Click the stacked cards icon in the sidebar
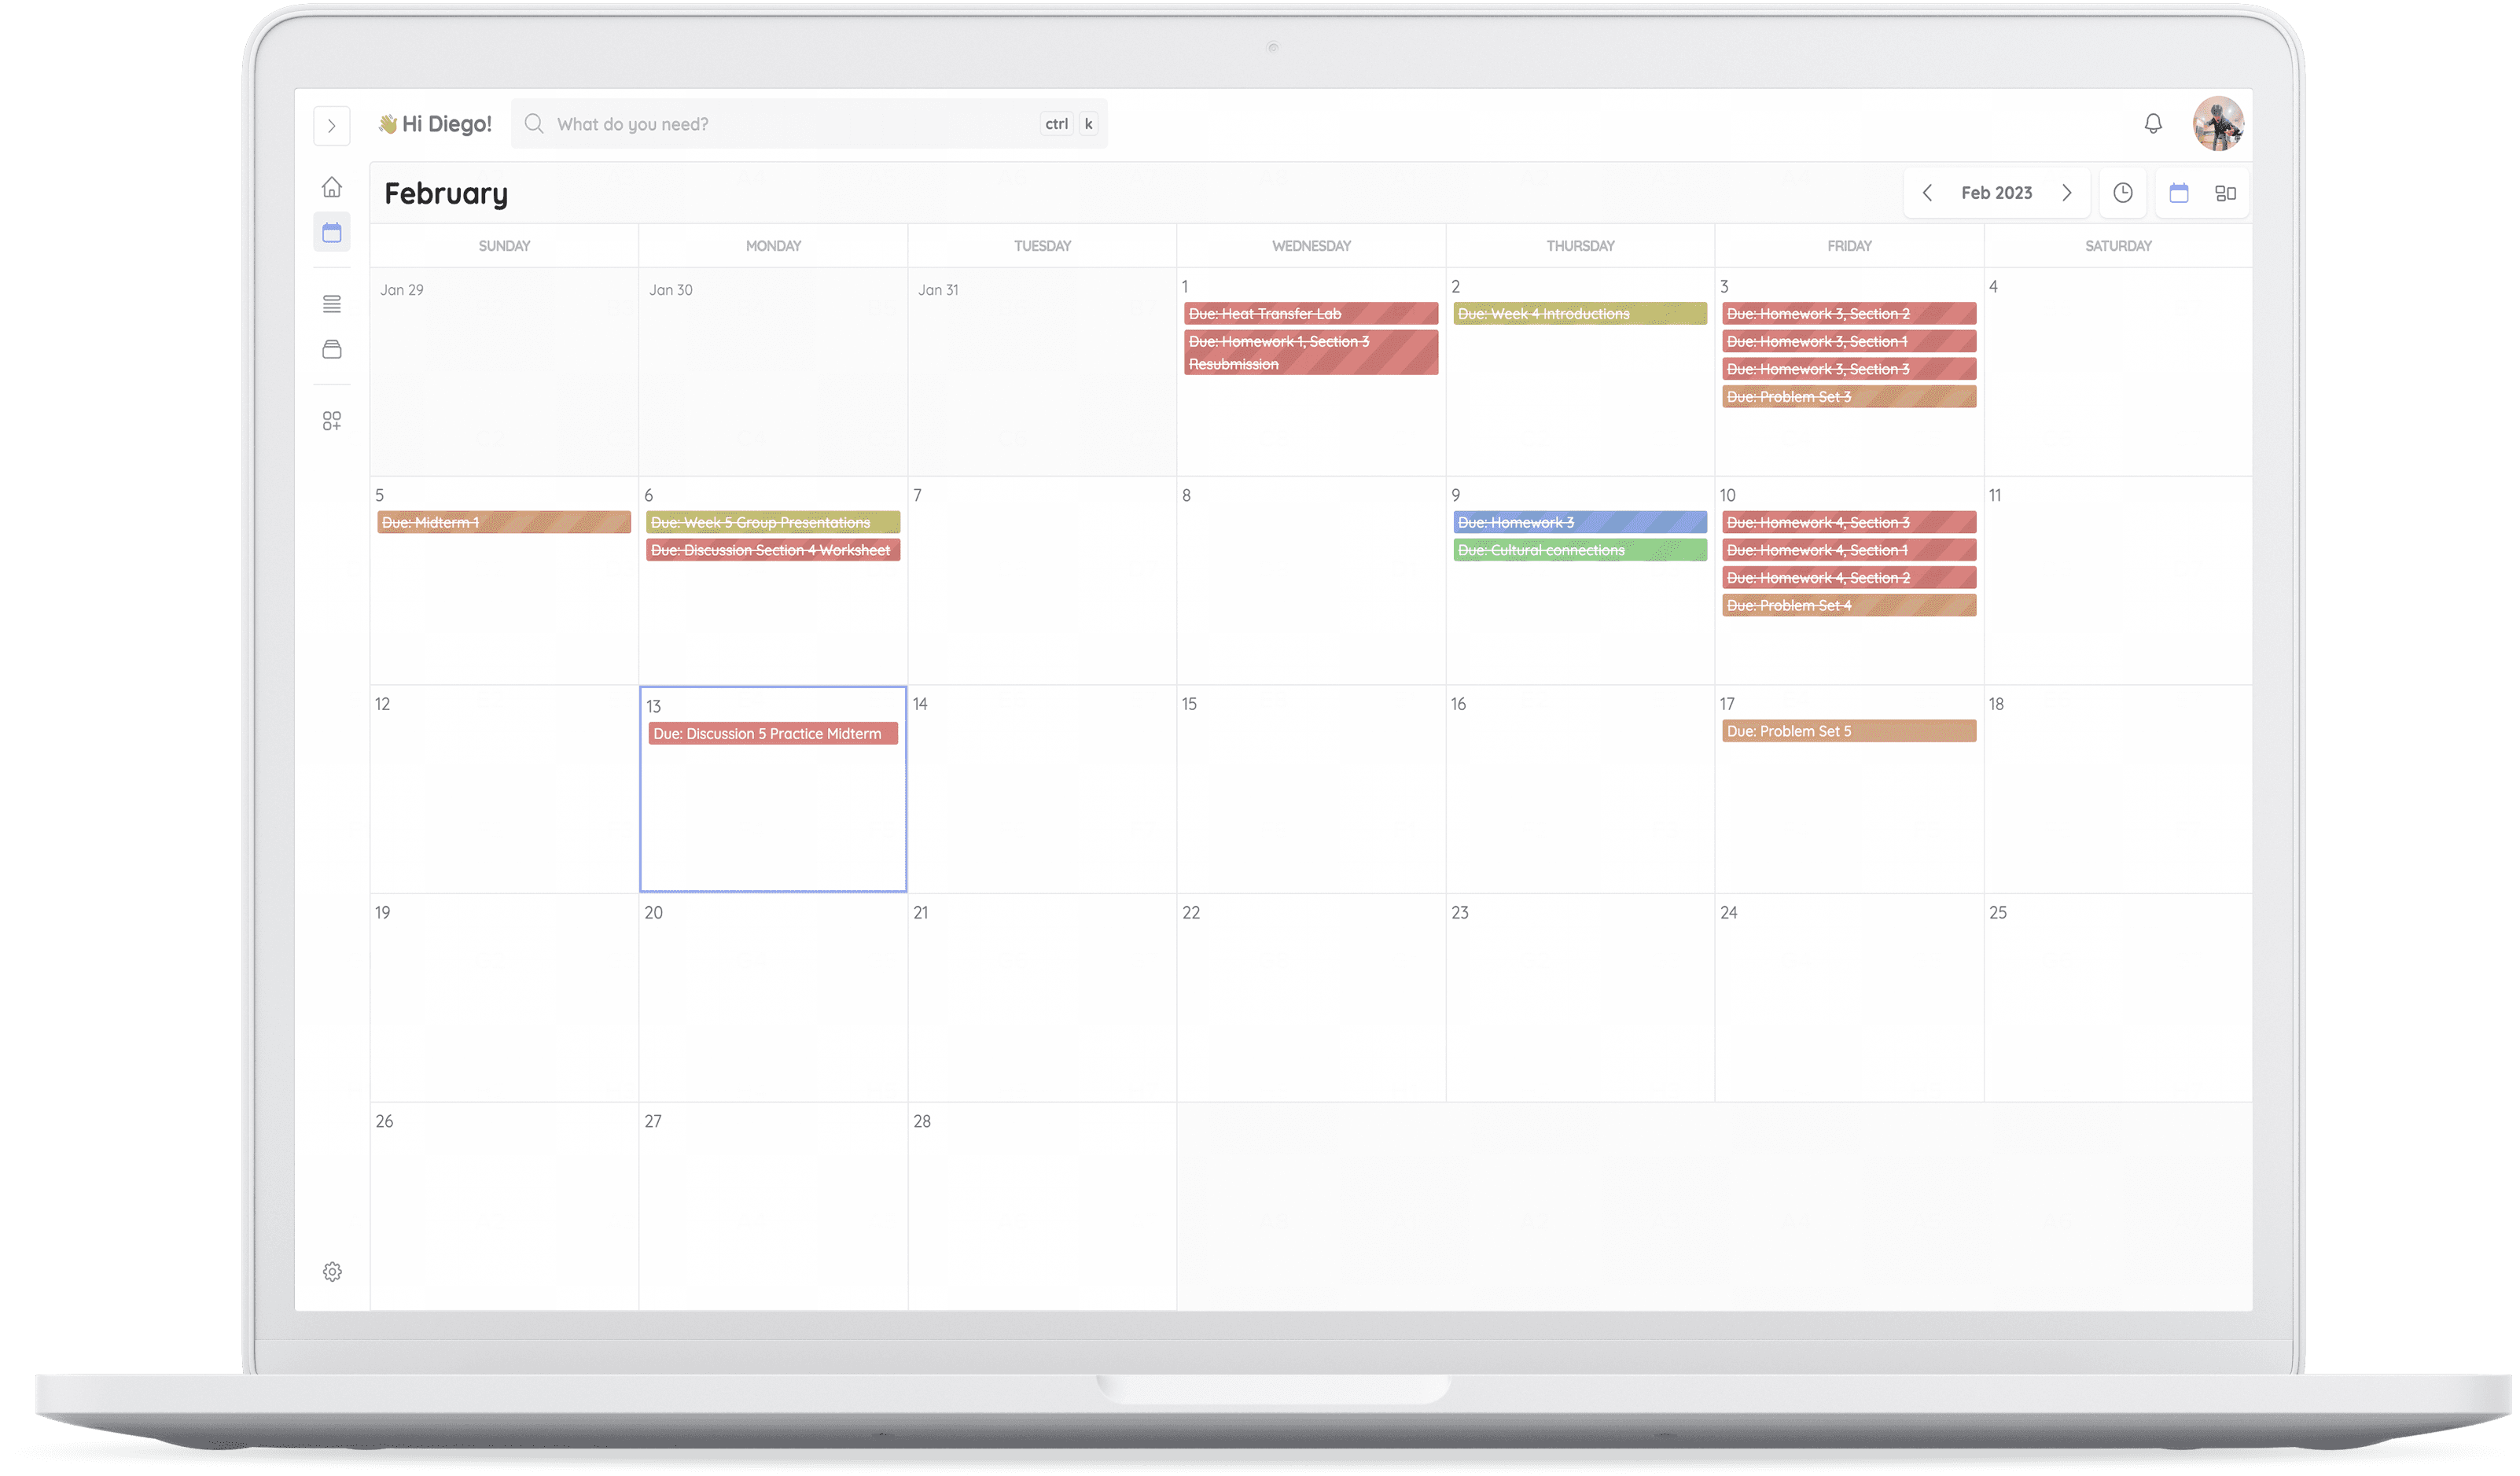Image resolution: width=2520 pixels, height=1476 pixels. coord(331,349)
